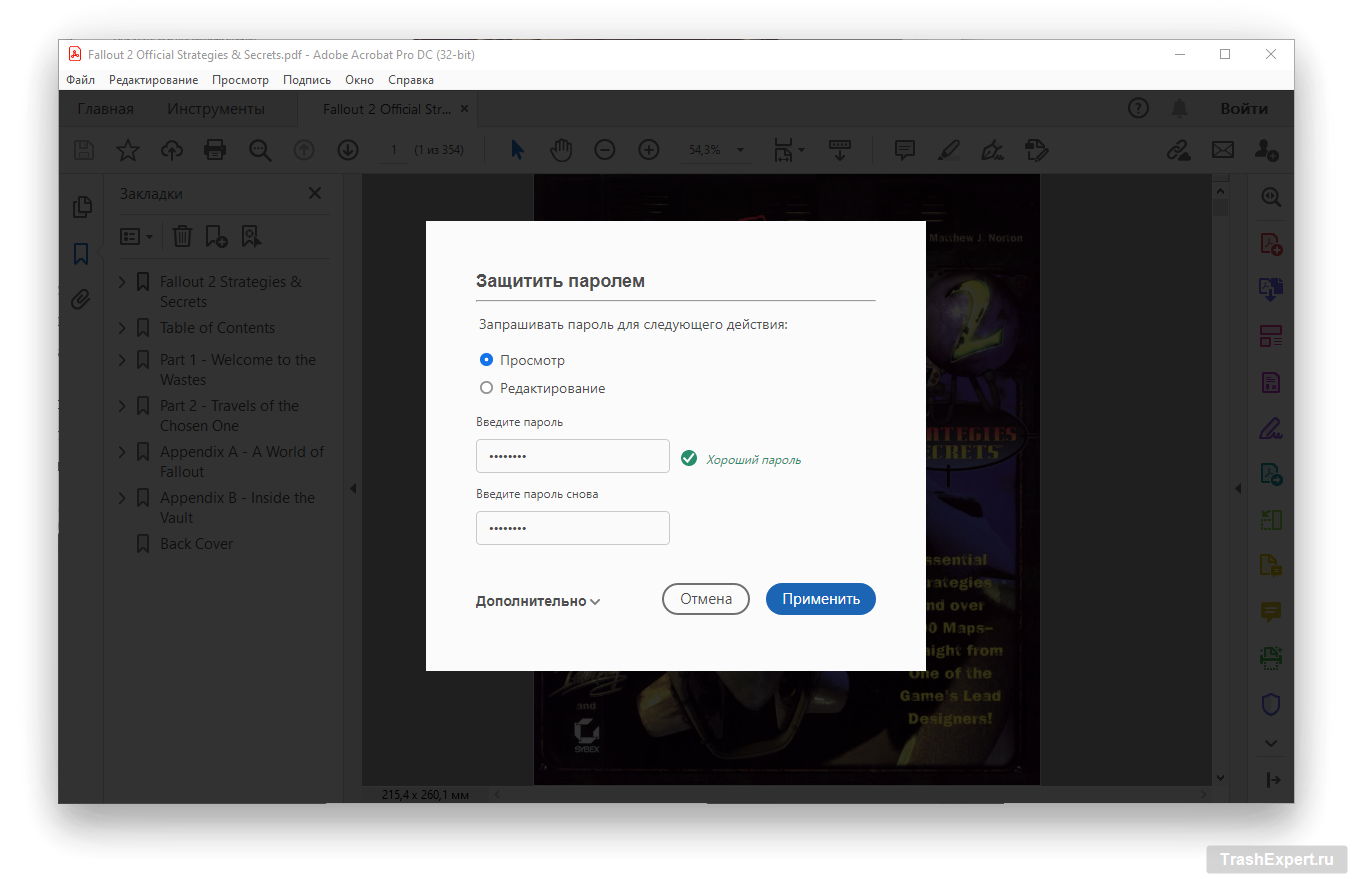The height and width of the screenshot is (879, 1353).
Task: Click the create PDF tool icon
Action: [1271, 244]
